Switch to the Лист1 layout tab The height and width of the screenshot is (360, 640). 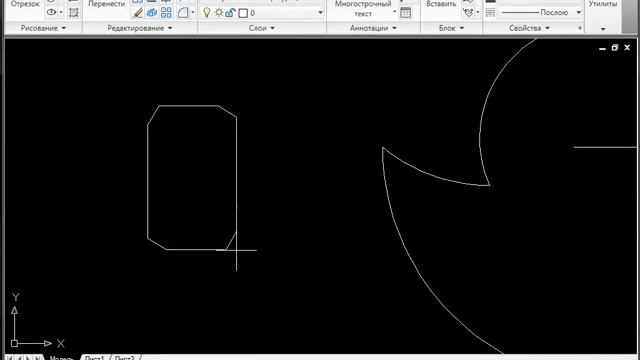pyautogui.click(x=95, y=358)
